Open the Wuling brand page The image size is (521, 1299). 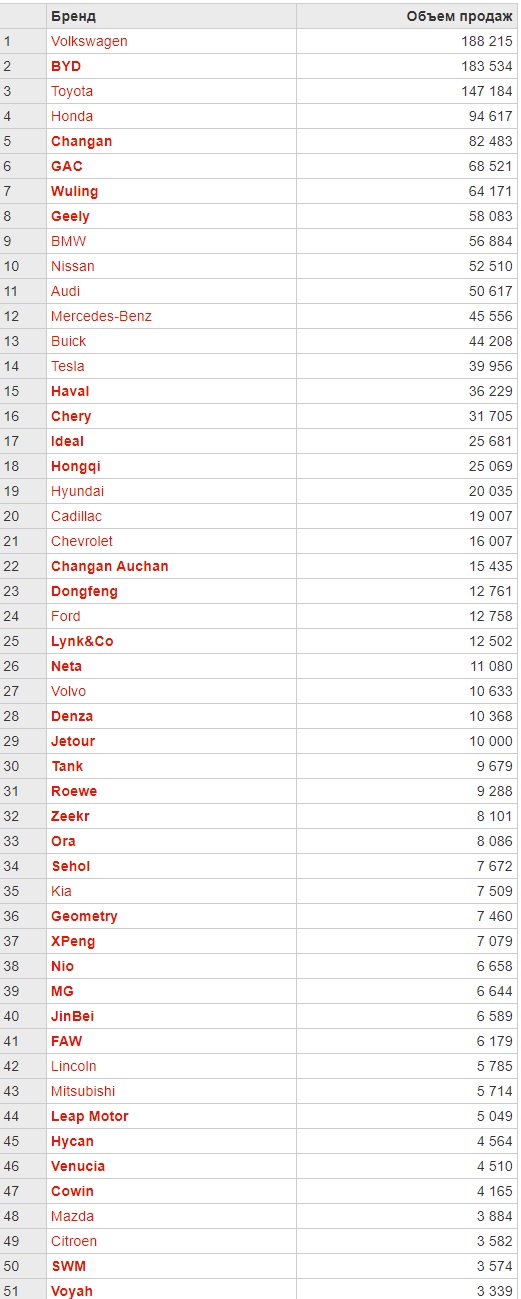point(74,191)
